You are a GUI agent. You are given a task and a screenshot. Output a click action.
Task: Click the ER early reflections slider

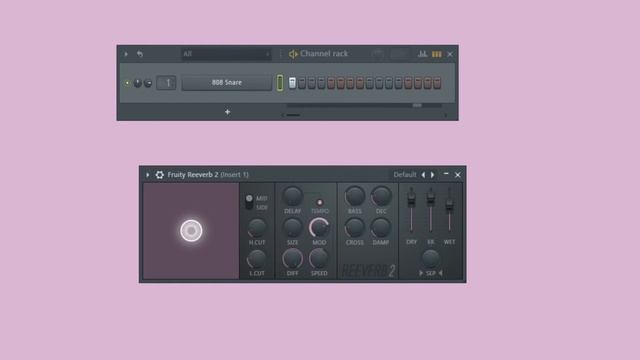pos(430,199)
